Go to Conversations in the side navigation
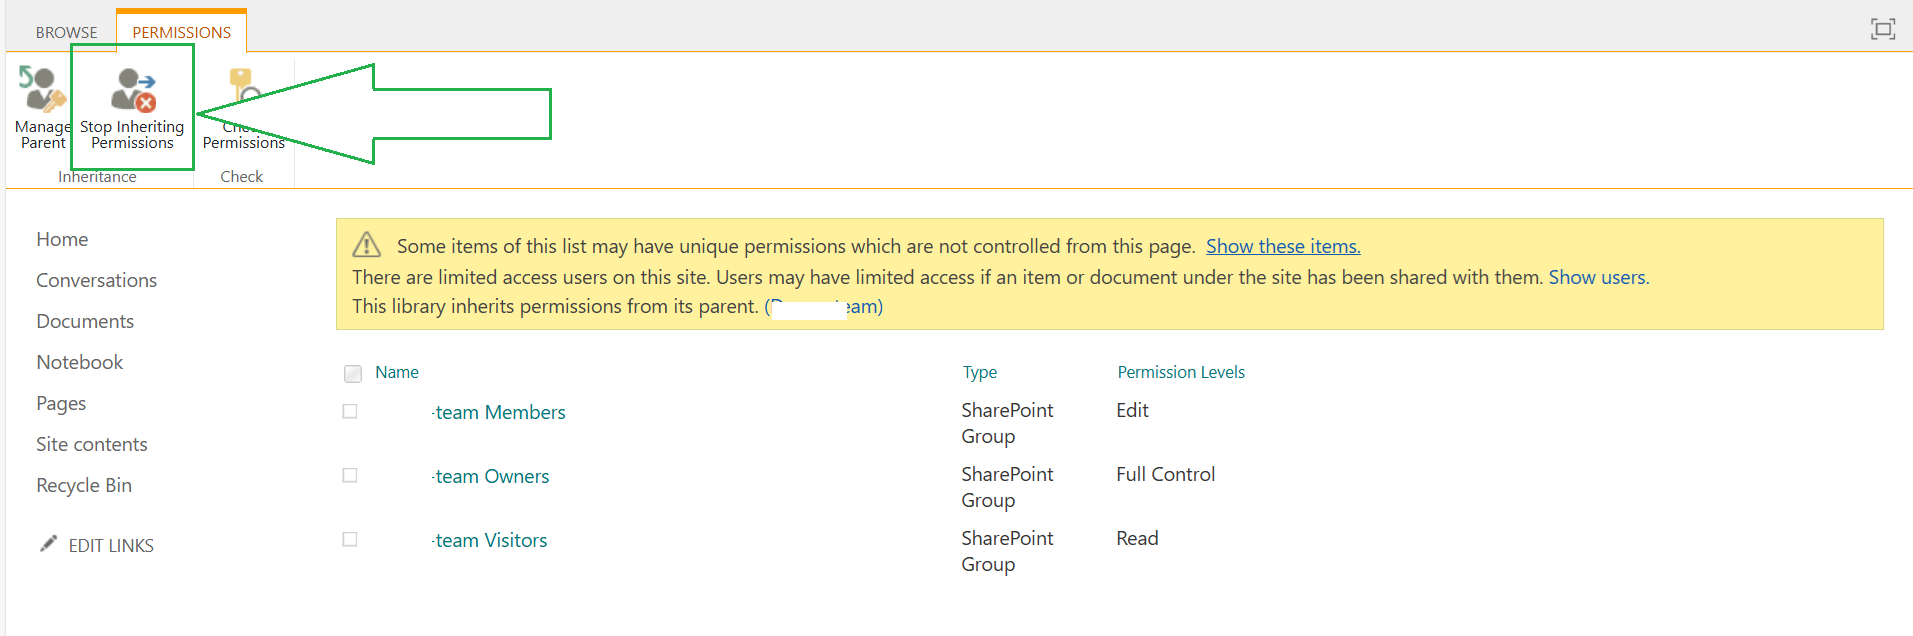 [97, 280]
